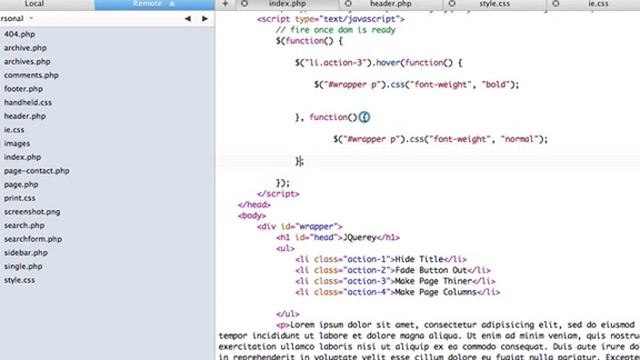Click the closing head tag
Screen dimensions: 640x360
tap(254, 205)
